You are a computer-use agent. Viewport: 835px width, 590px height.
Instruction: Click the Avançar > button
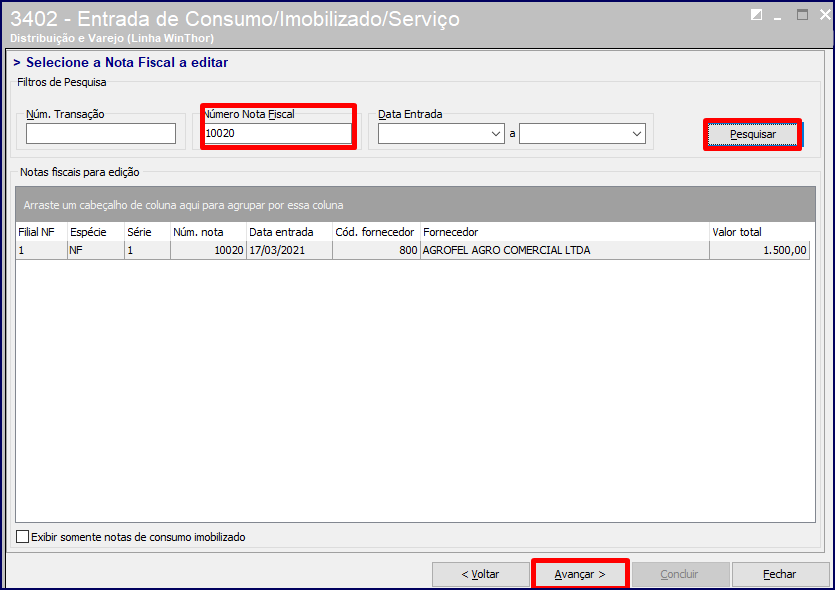point(580,574)
